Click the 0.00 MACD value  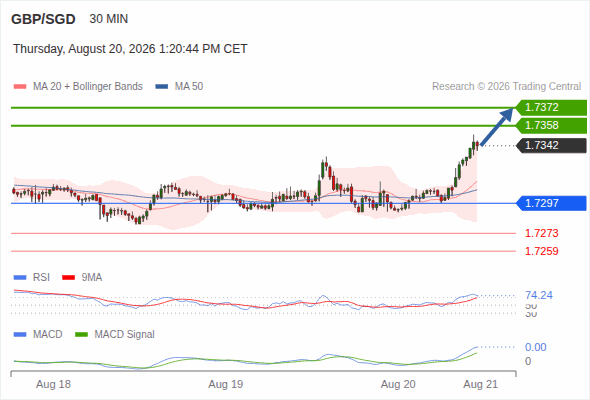536,347
